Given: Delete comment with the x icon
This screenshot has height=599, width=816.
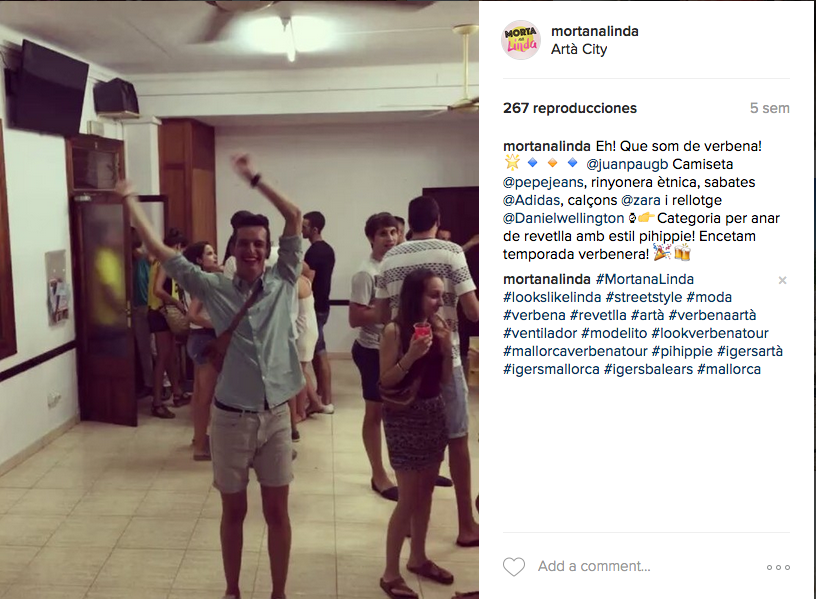Looking at the screenshot, I should (x=782, y=281).
